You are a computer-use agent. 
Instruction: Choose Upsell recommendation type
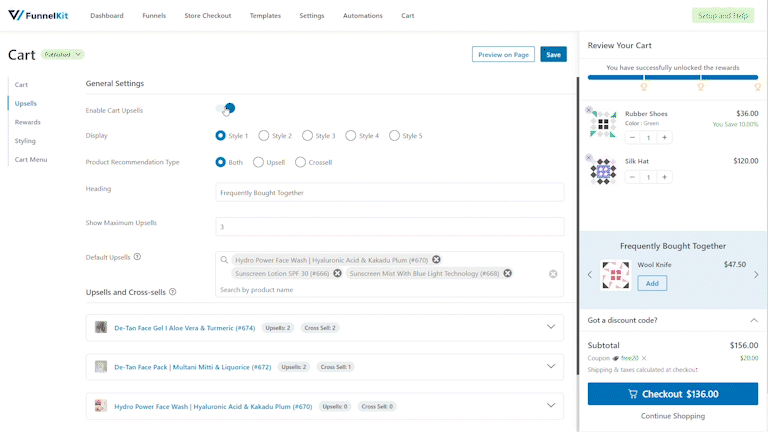pyautogui.click(x=259, y=162)
